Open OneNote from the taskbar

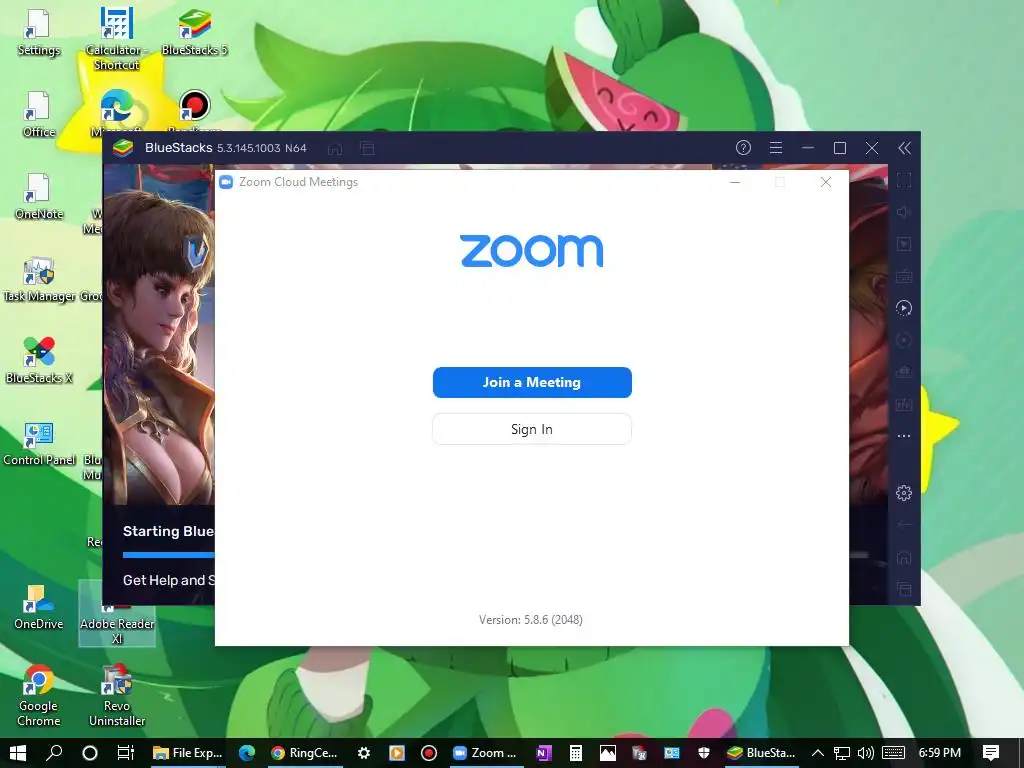click(x=543, y=753)
